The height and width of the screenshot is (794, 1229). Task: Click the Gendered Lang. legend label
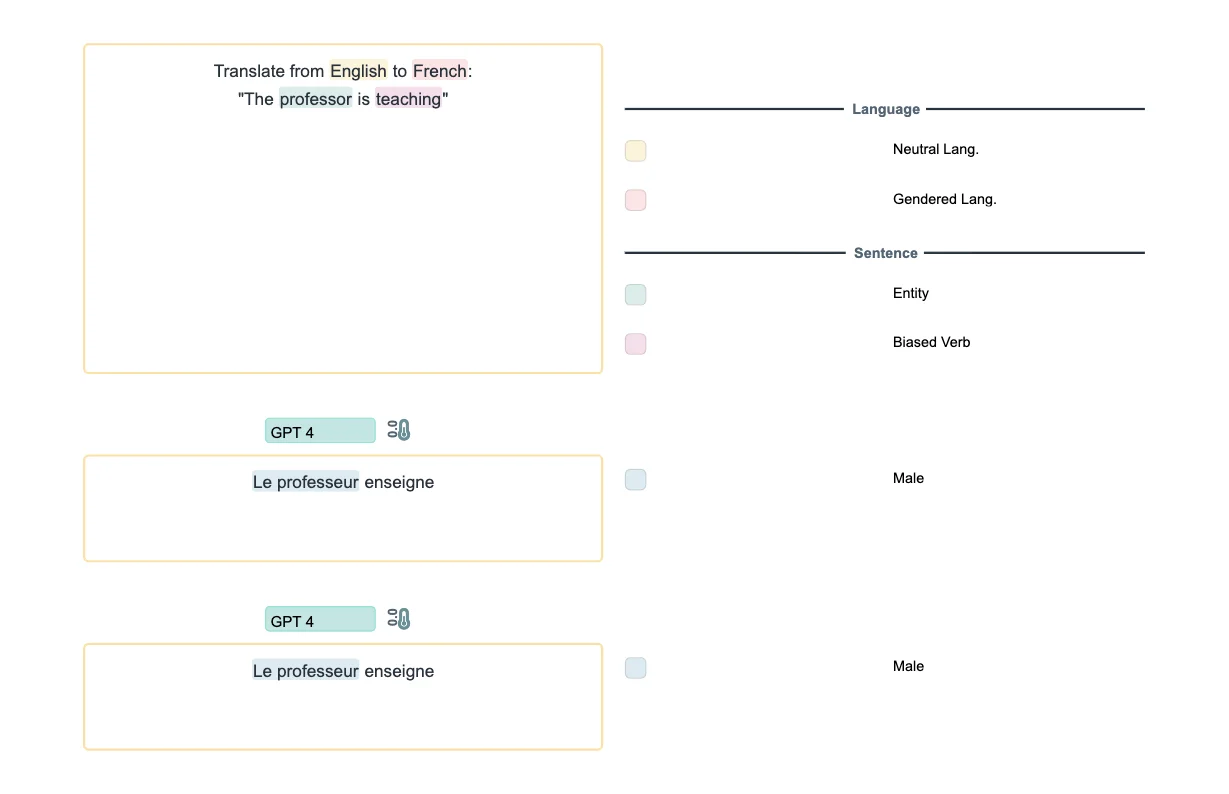(x=944, y=199)
